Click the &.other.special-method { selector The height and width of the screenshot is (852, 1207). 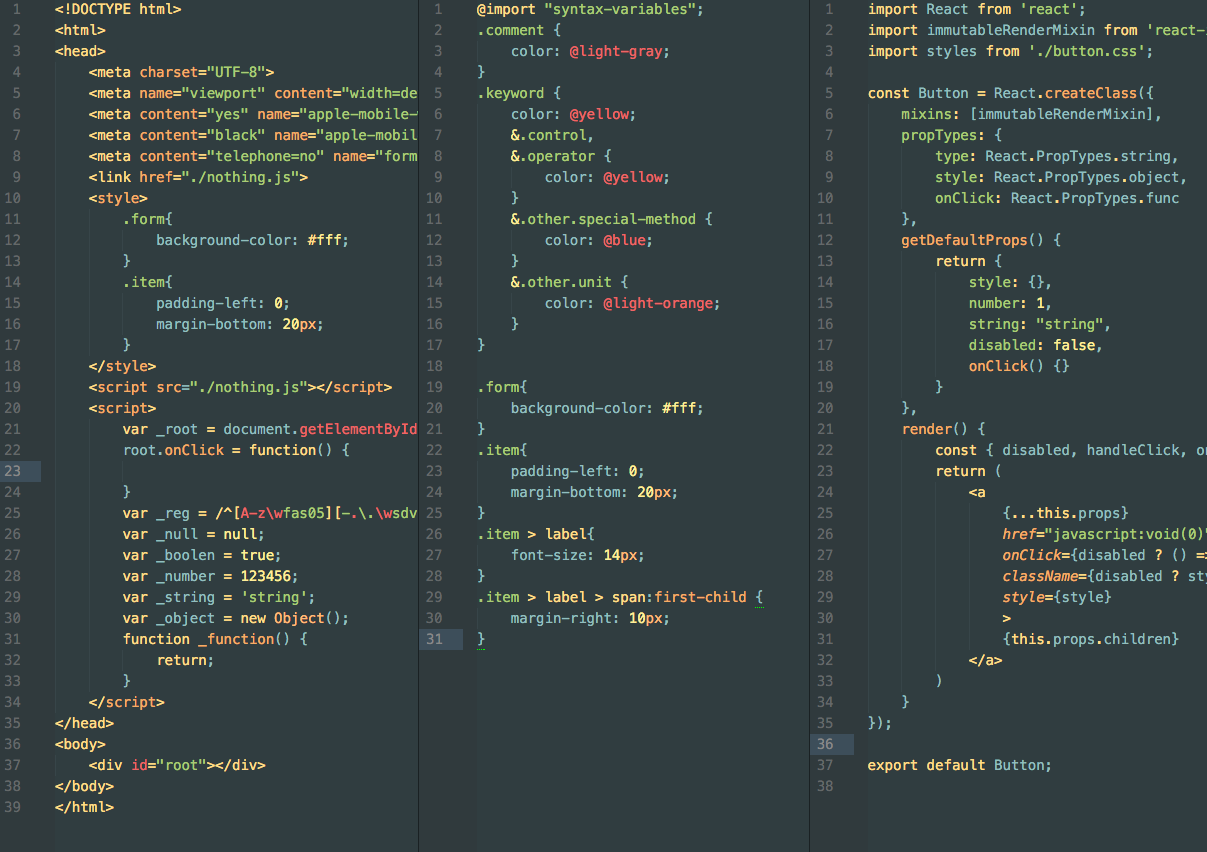(612, 219)
